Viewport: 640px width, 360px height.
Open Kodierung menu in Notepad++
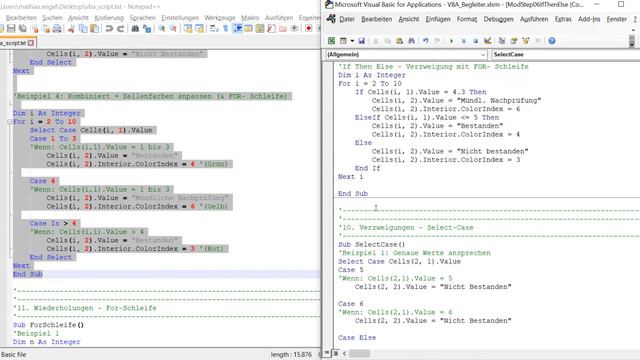109,18
